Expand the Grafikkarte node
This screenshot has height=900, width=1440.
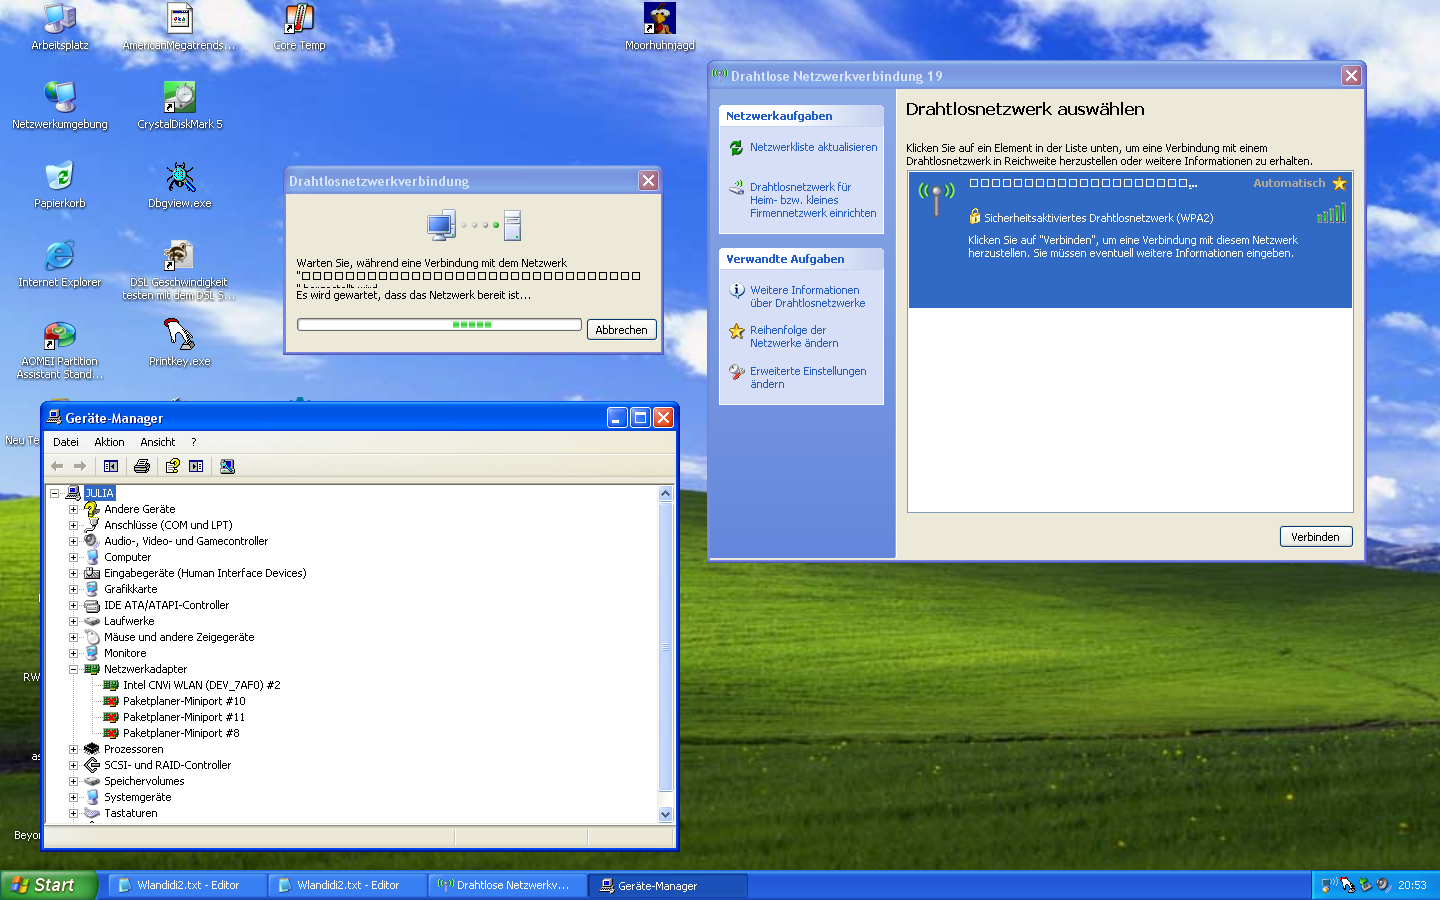(73, 589)
